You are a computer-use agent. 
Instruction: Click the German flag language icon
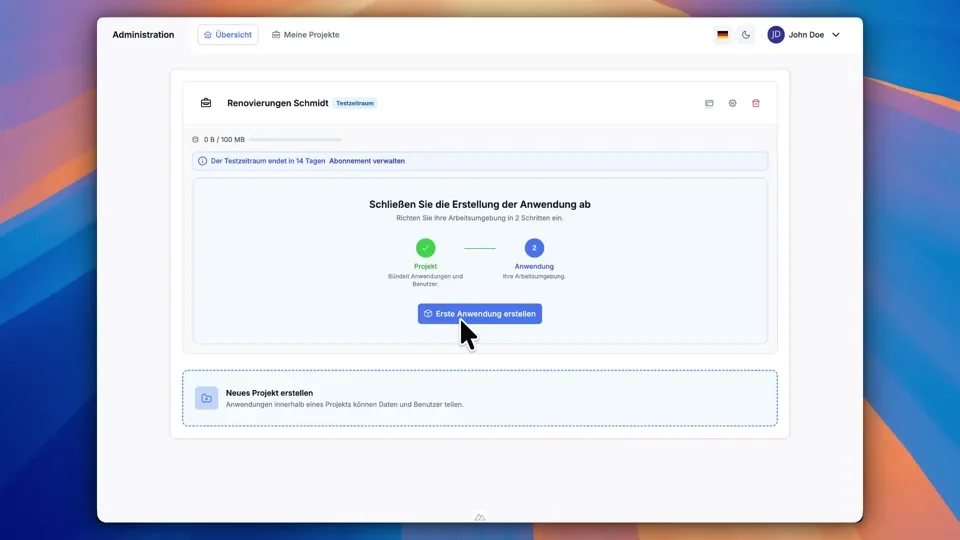click(722, 35)
